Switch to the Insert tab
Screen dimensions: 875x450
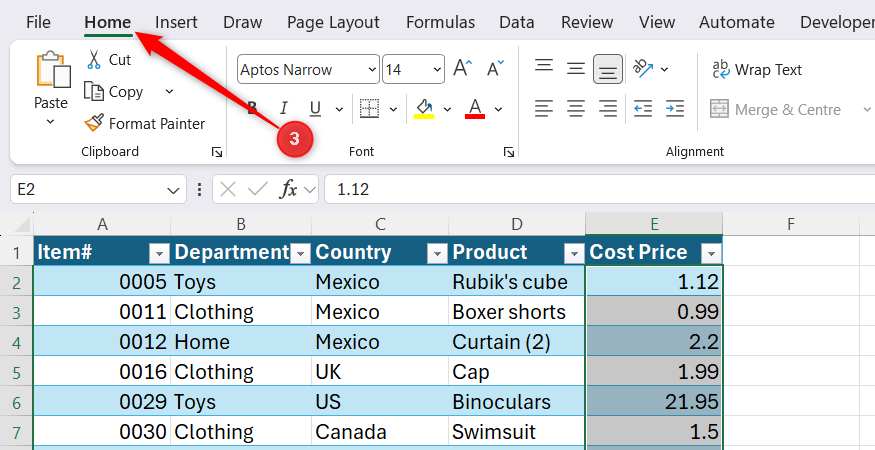coord(176,22)
